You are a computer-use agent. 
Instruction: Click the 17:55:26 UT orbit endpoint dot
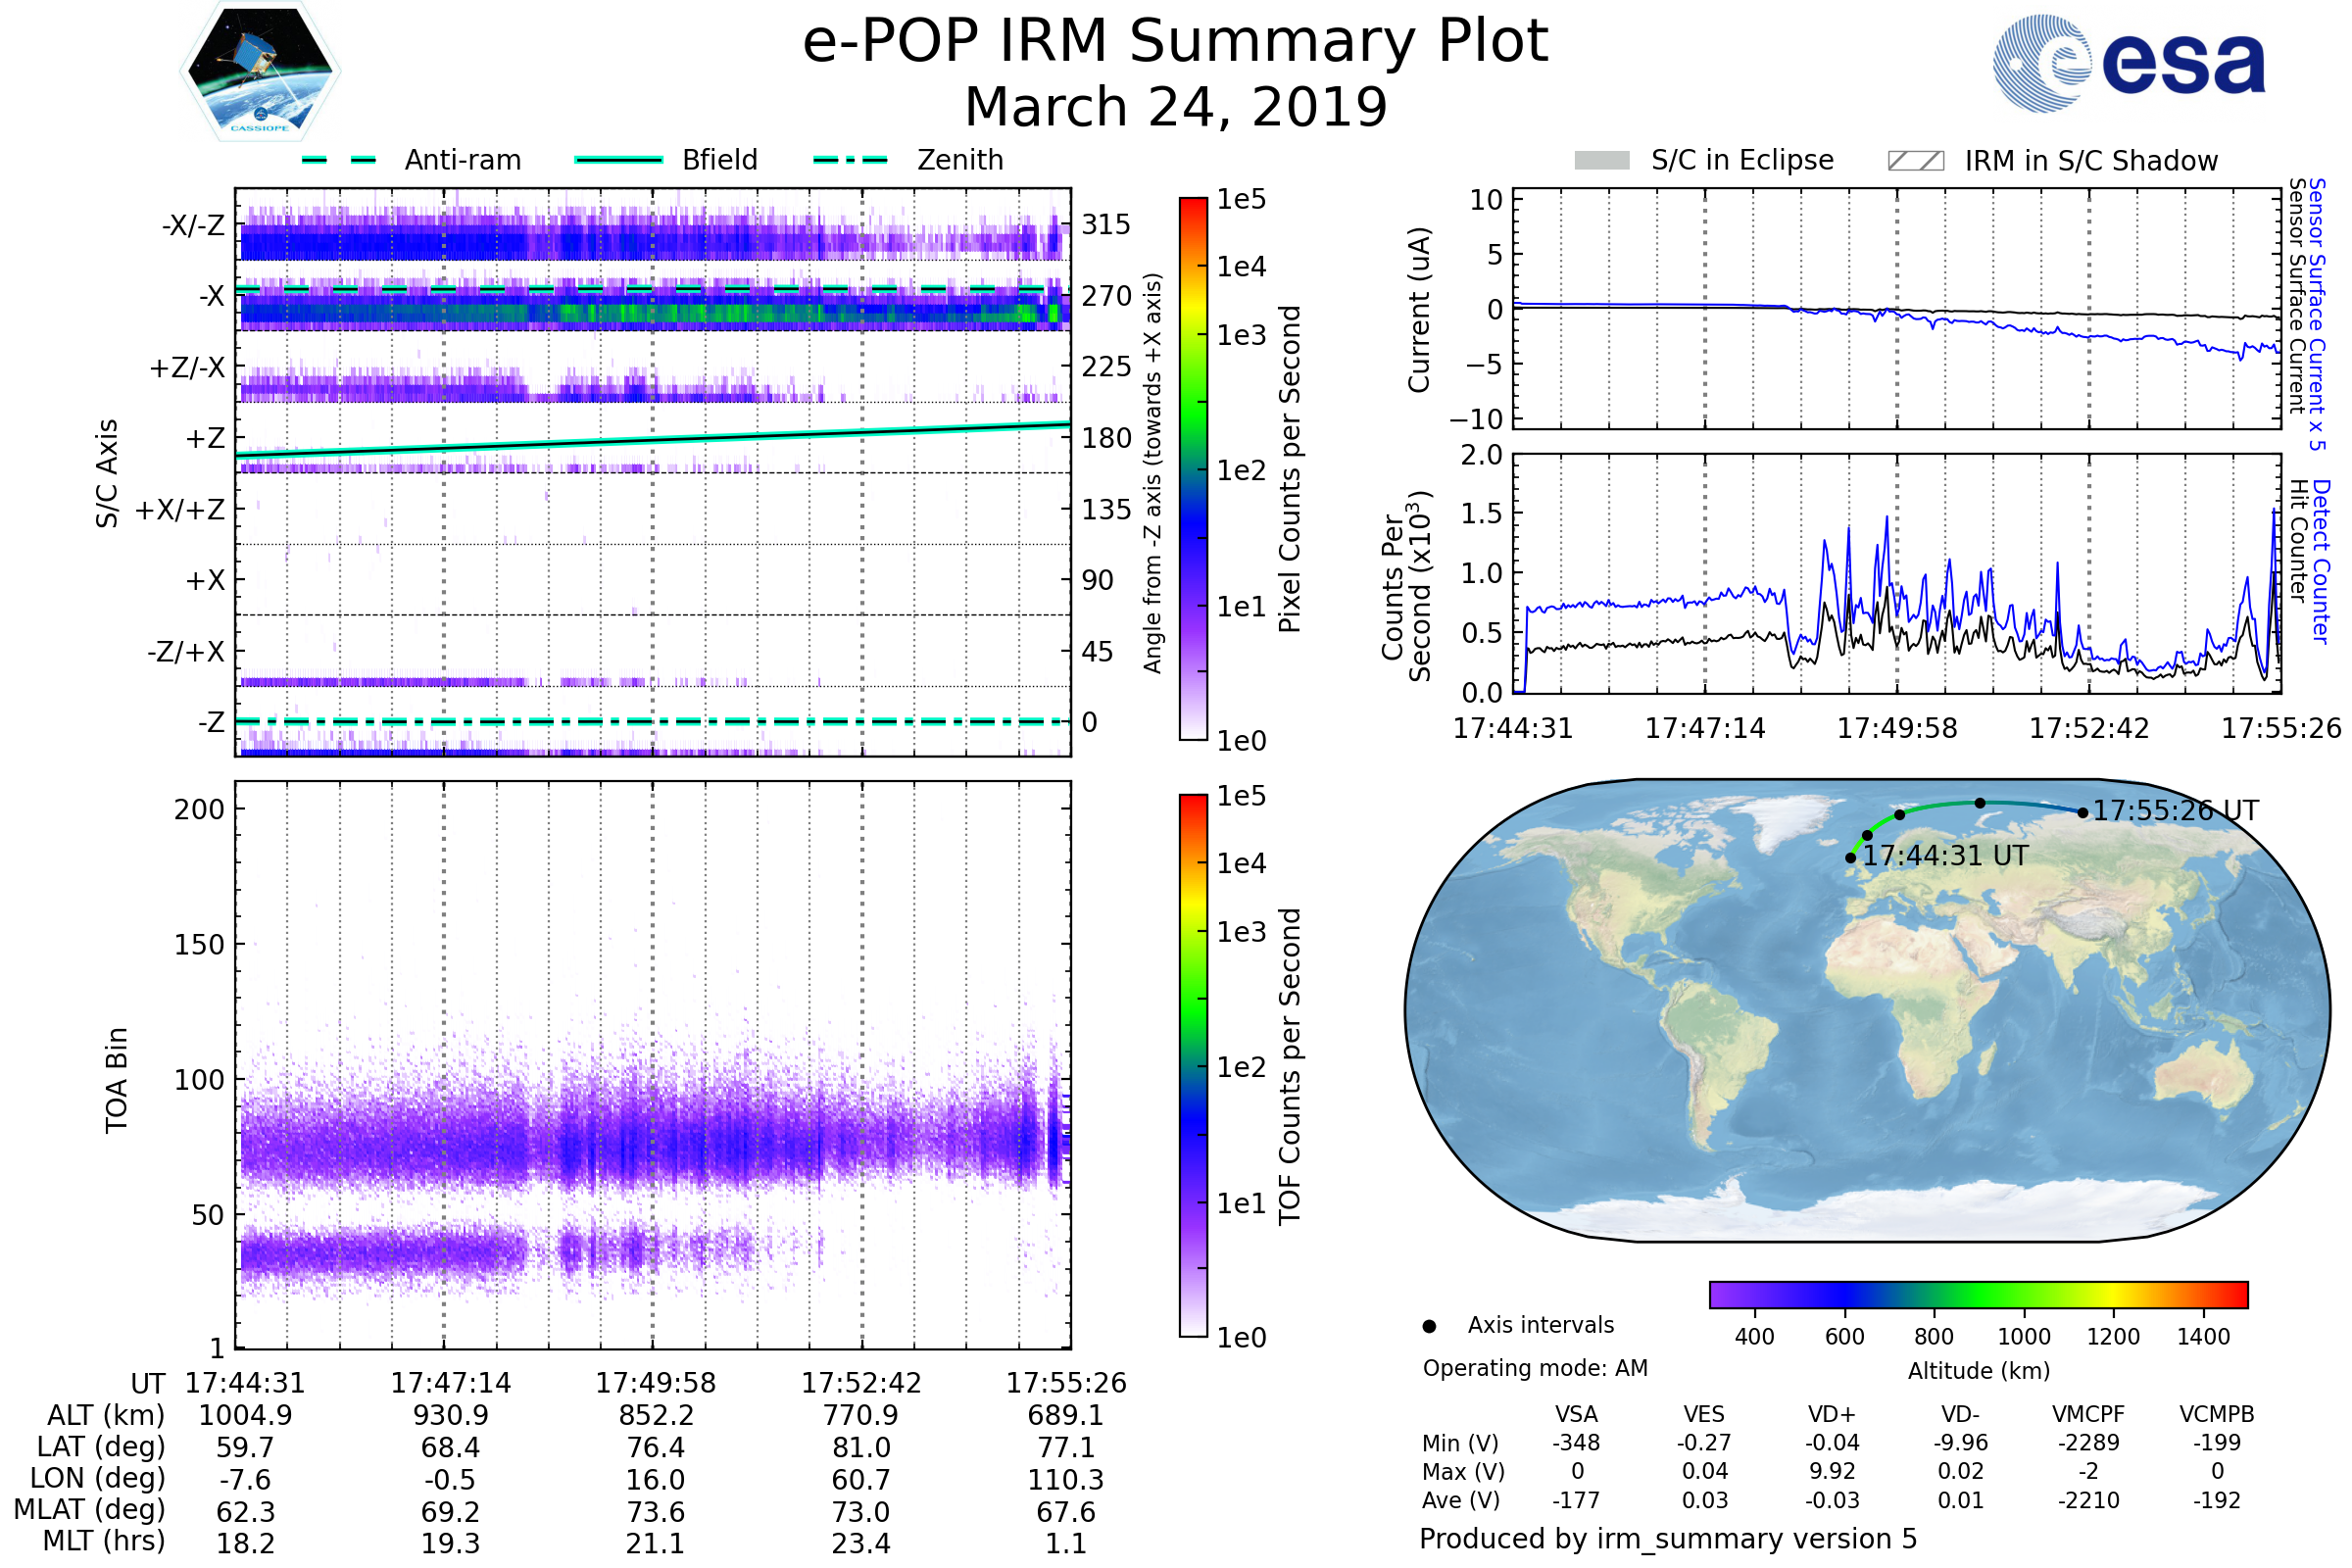point(2082,813)
